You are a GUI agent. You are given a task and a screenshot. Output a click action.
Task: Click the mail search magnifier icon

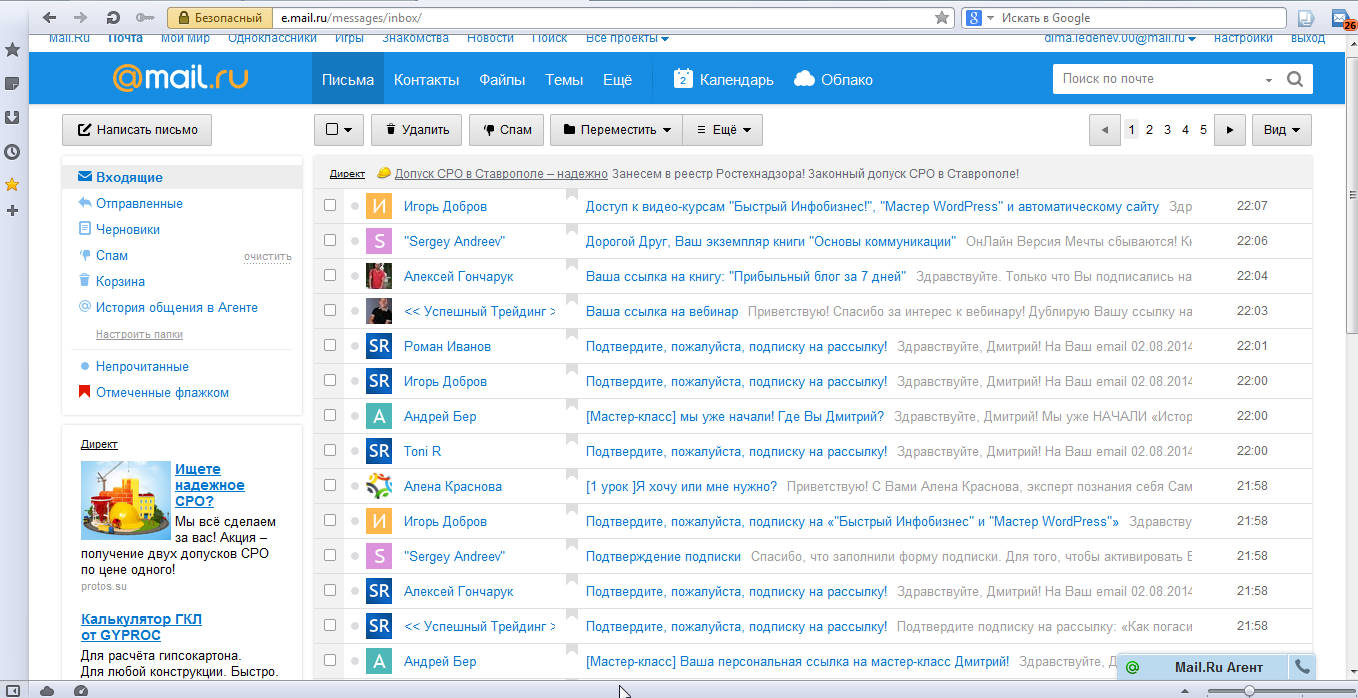(1295, 79)
